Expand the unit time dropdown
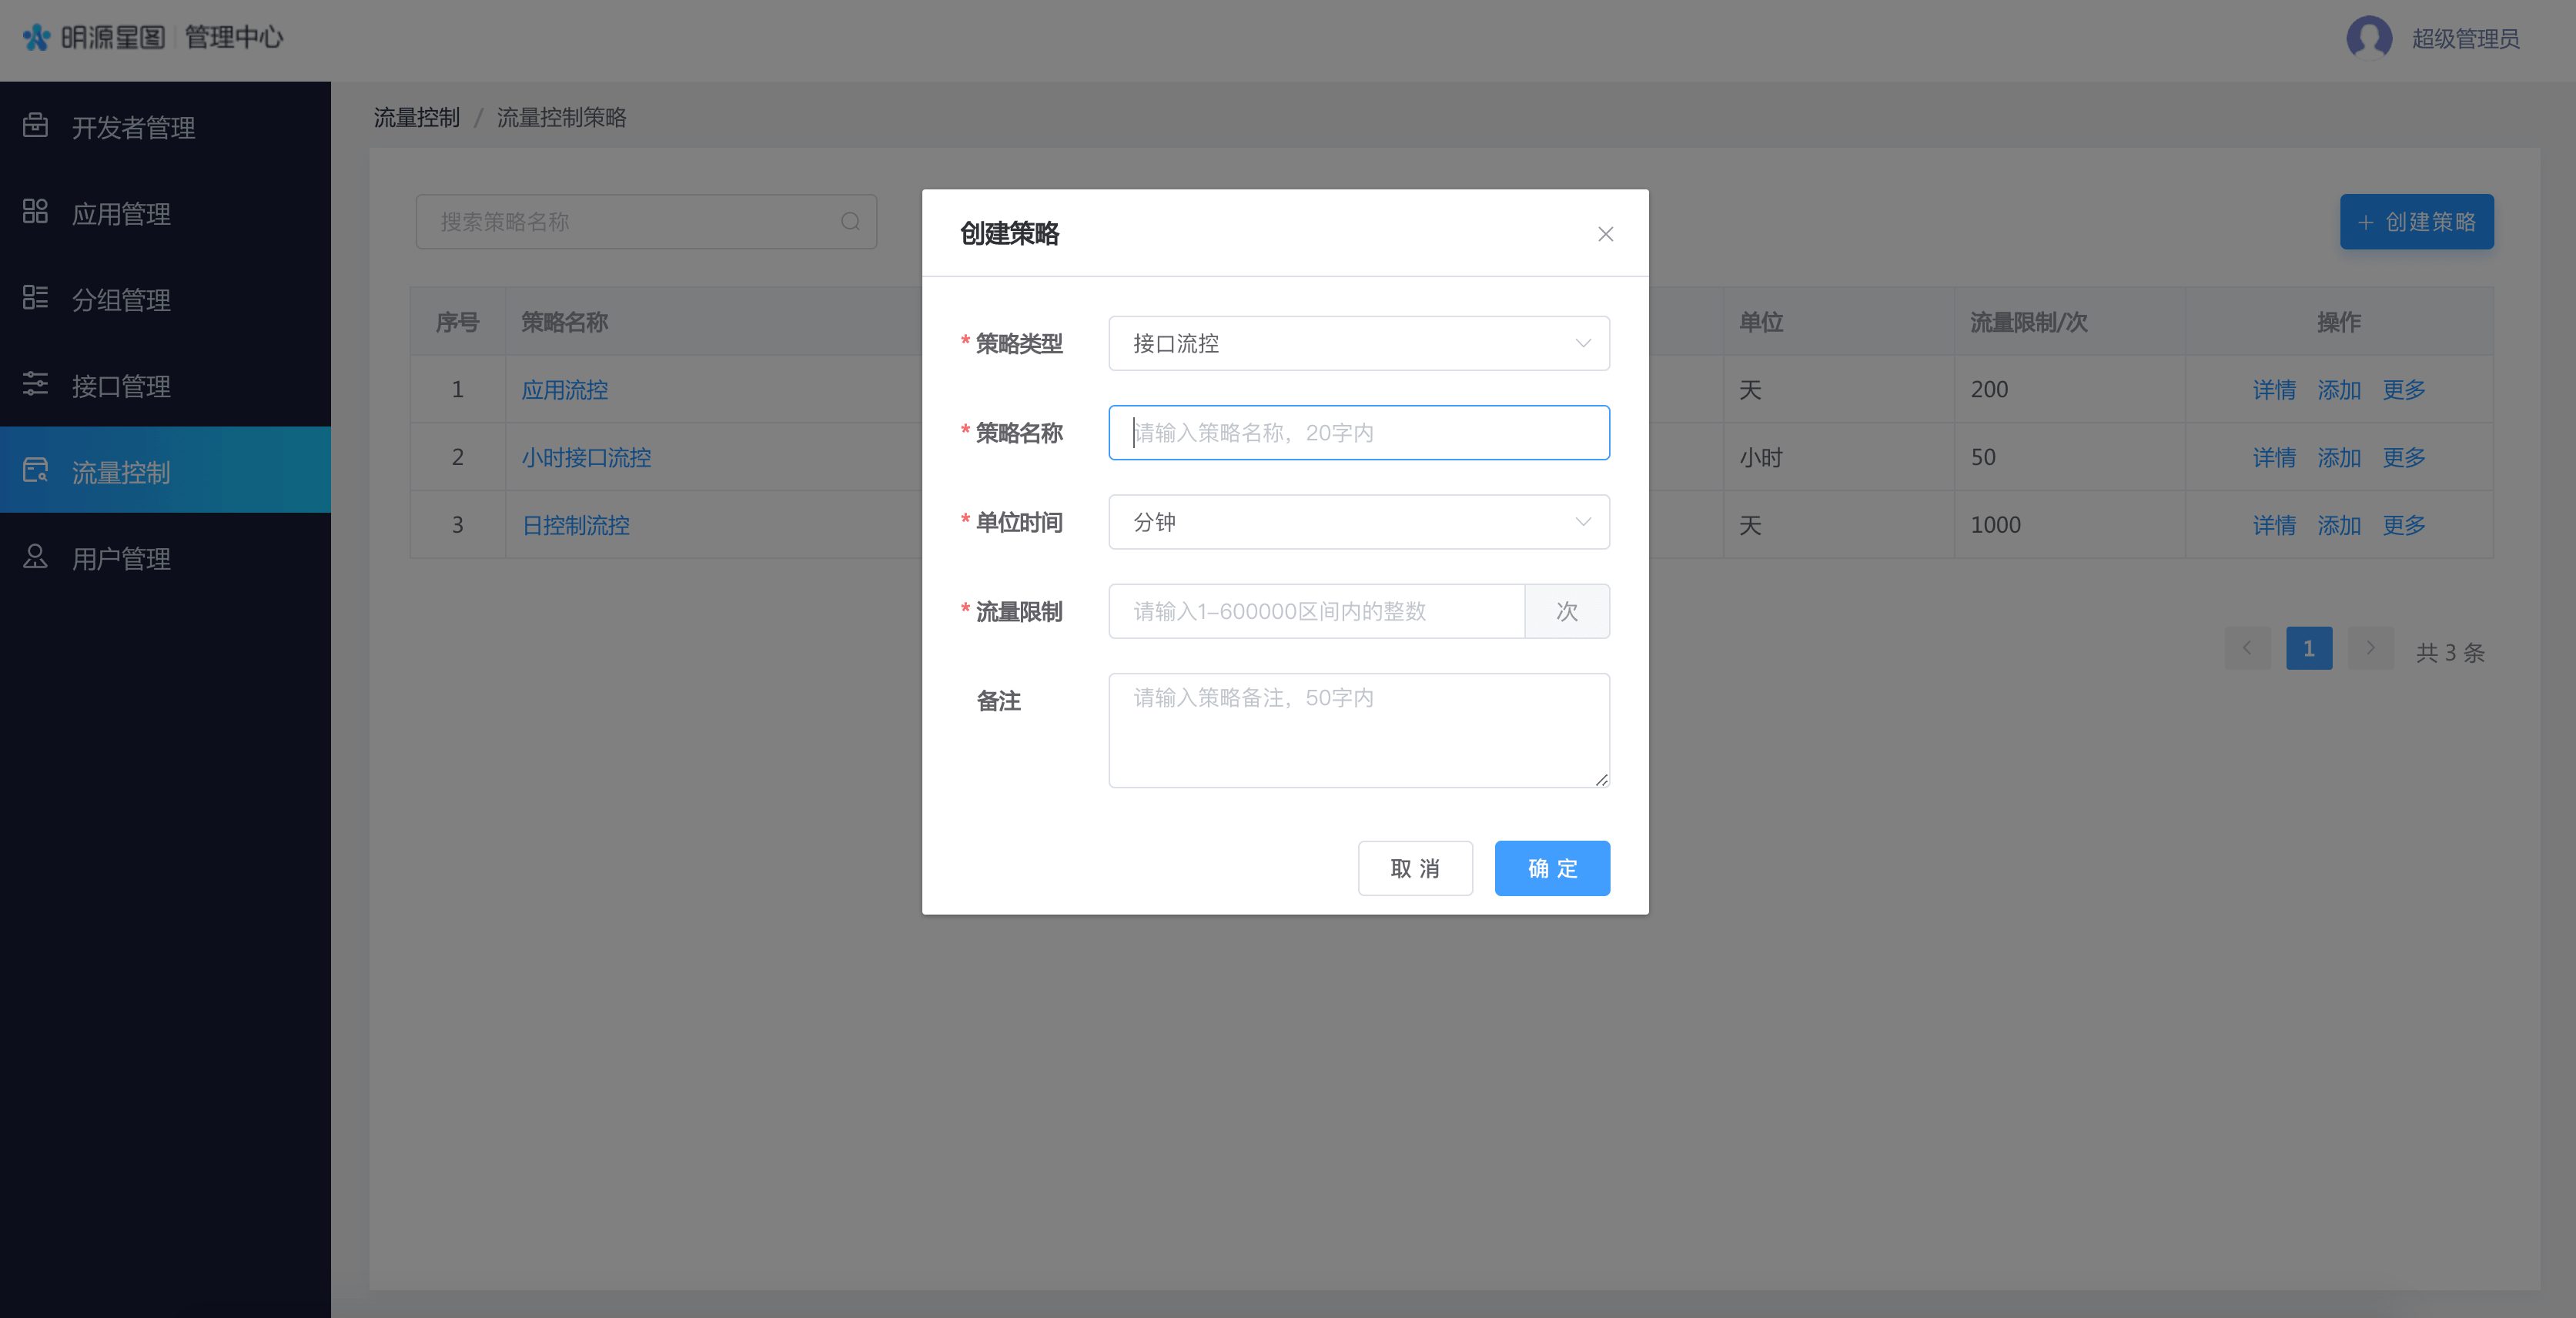The height and width of the screenshot is (1318, 2576). pos(1358,522)
